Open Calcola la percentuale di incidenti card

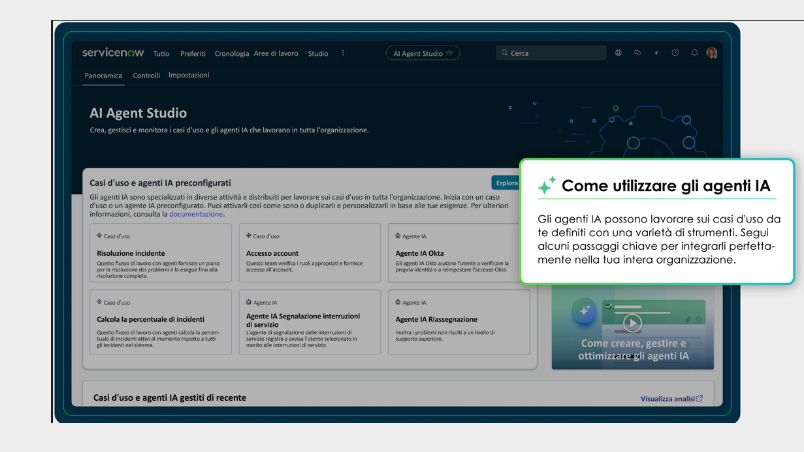tap(160, 322)
